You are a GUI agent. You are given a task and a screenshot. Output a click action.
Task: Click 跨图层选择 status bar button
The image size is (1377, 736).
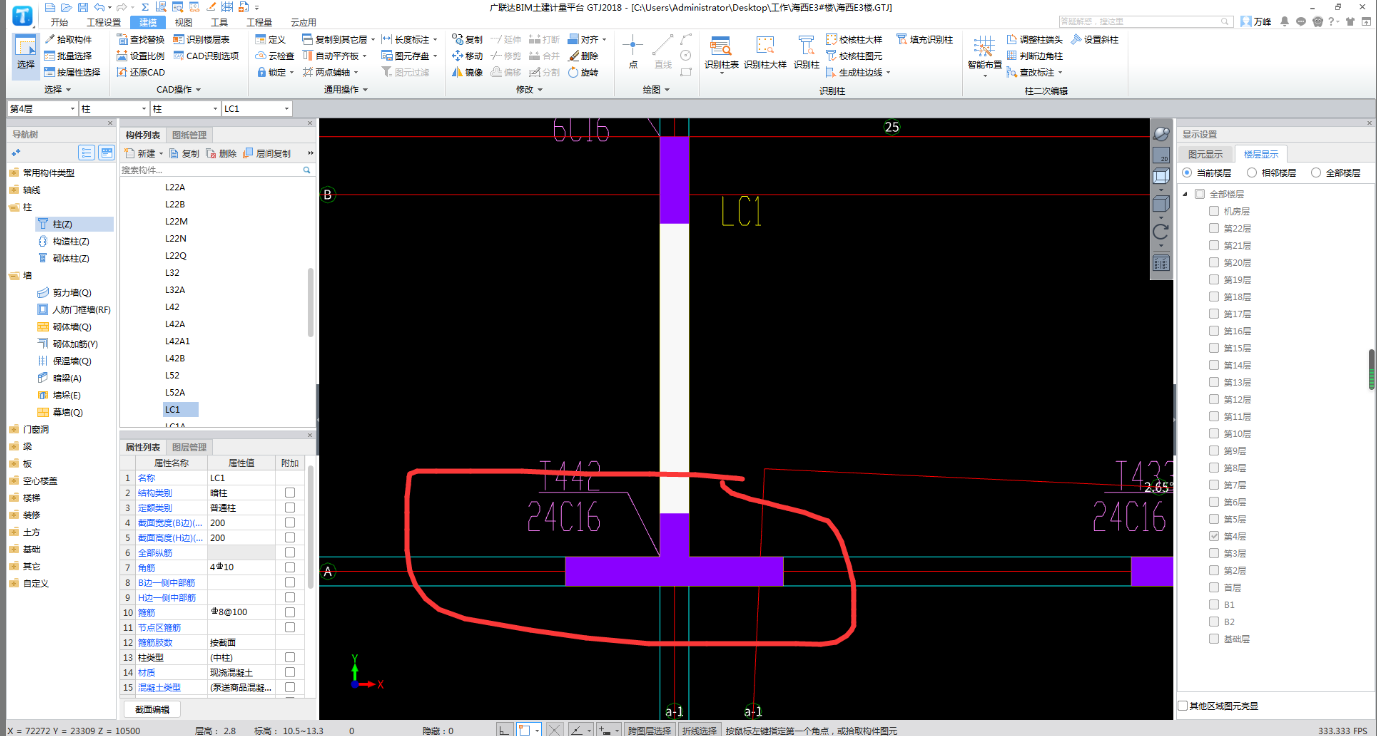tap(649, 731)
